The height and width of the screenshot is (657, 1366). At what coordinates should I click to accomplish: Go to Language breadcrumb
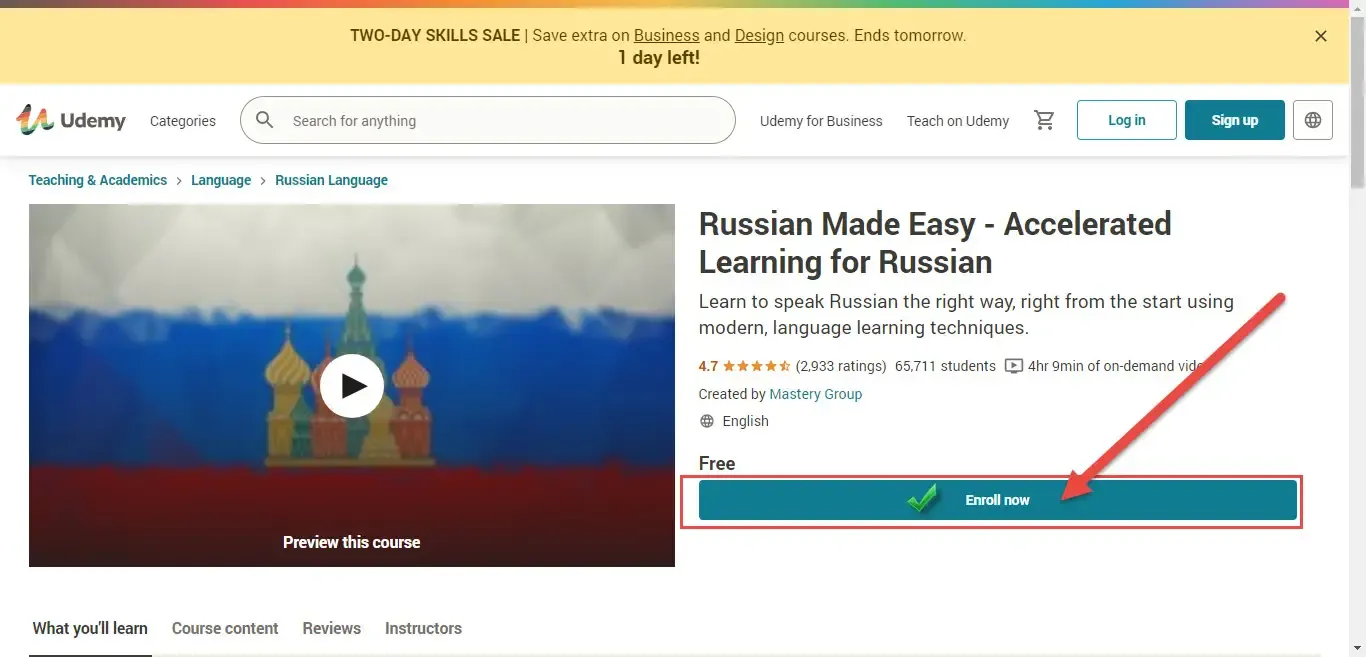221,180
